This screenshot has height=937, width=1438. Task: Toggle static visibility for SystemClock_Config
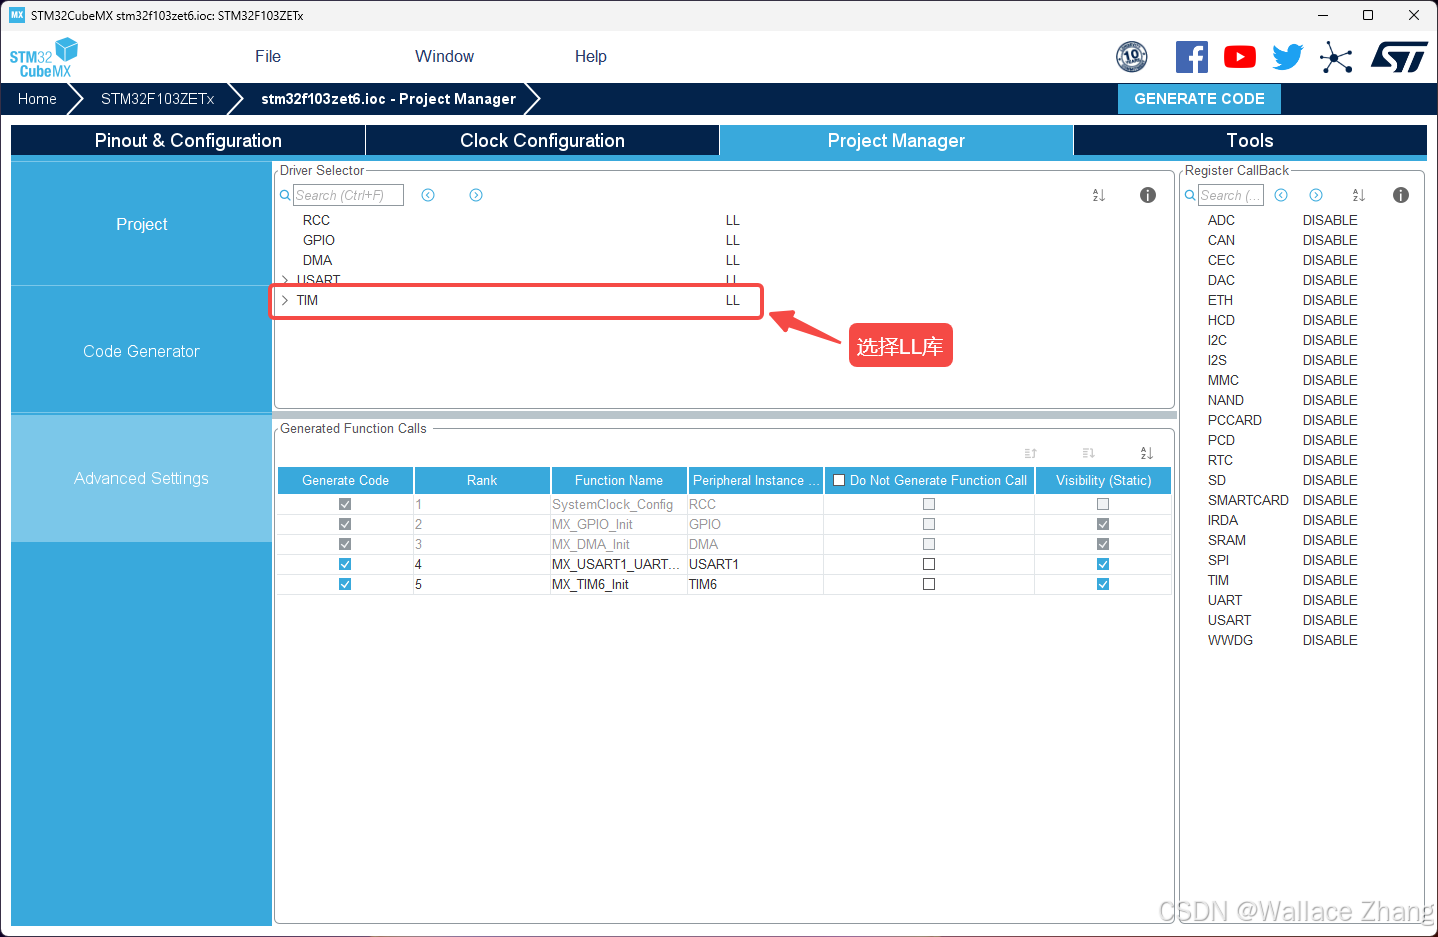tap(1103, 504)
